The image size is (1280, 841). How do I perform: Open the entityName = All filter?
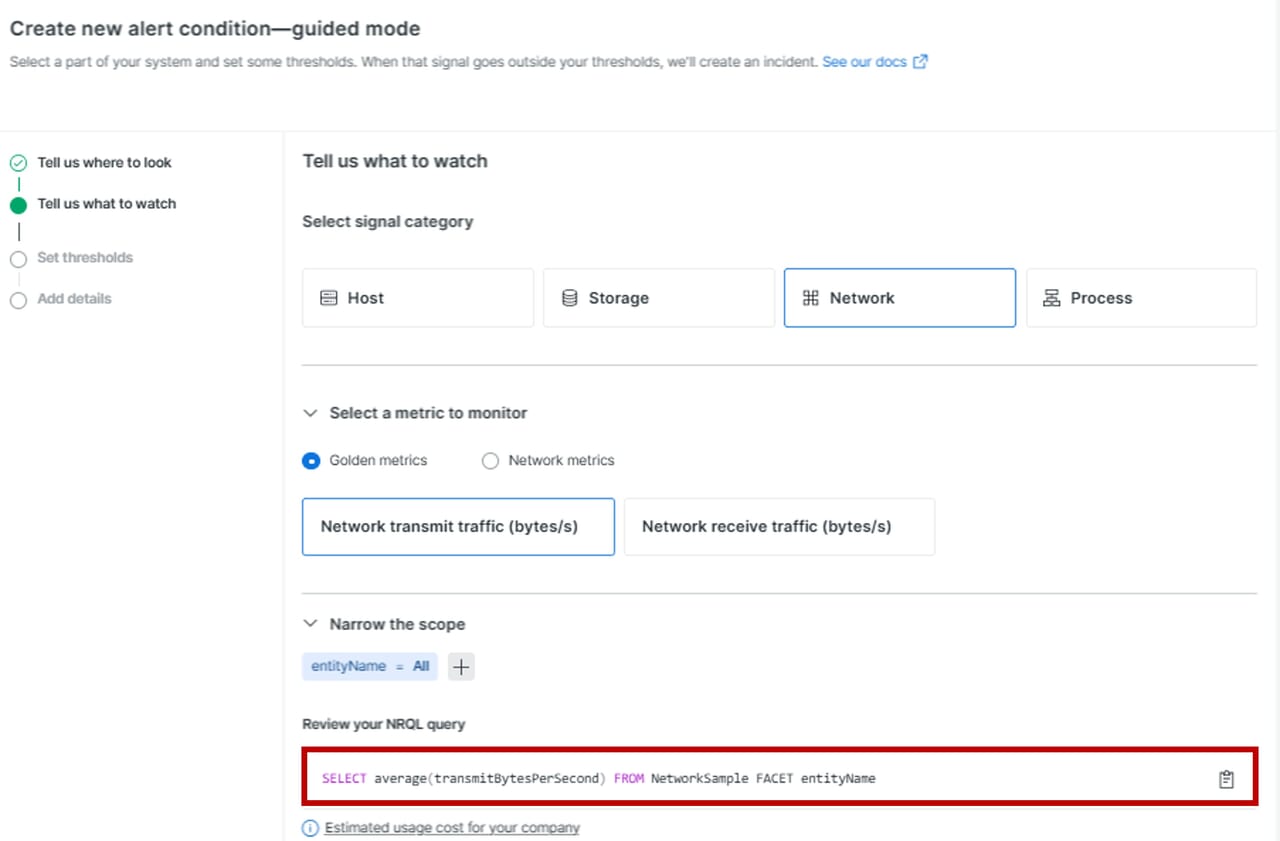(369, 667)
